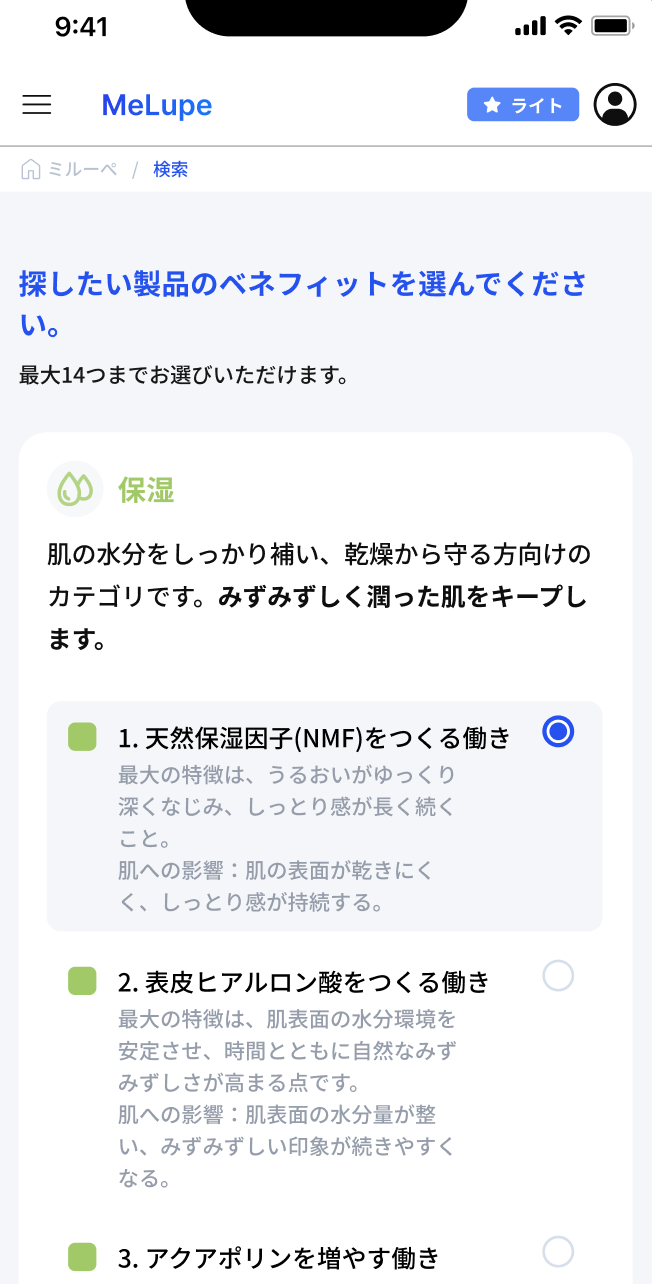Click green swatch beside 表皮ヒアルロン酸 option
Image resolution: width=652 pixels, height=1284 pixels.
pos(82,982)
